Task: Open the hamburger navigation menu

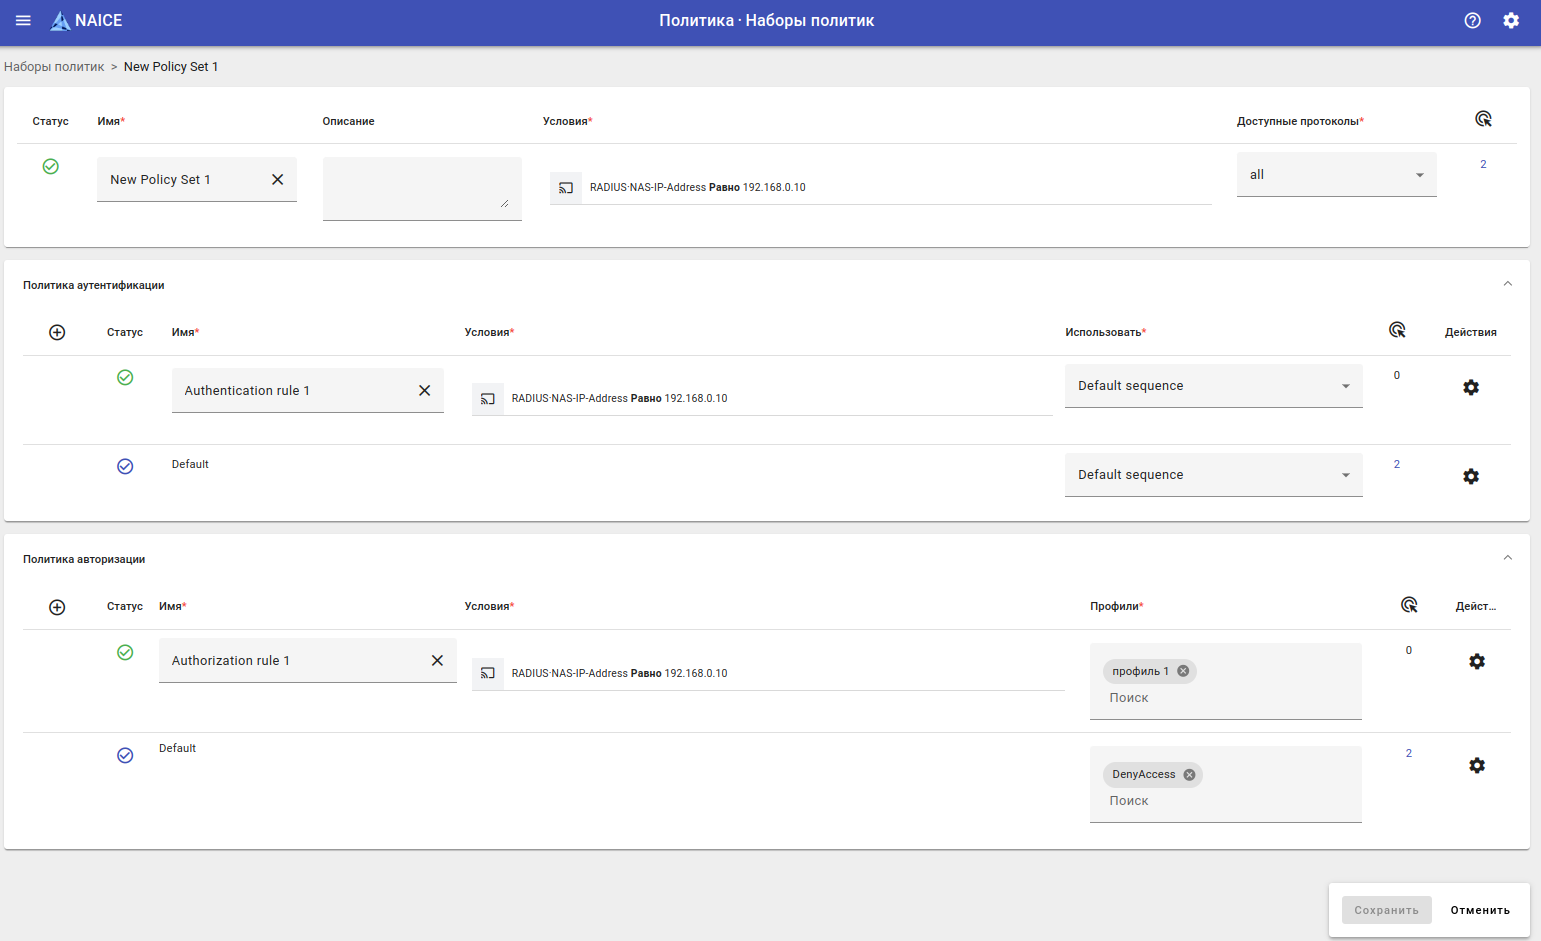Action: (x=23, y=20)
